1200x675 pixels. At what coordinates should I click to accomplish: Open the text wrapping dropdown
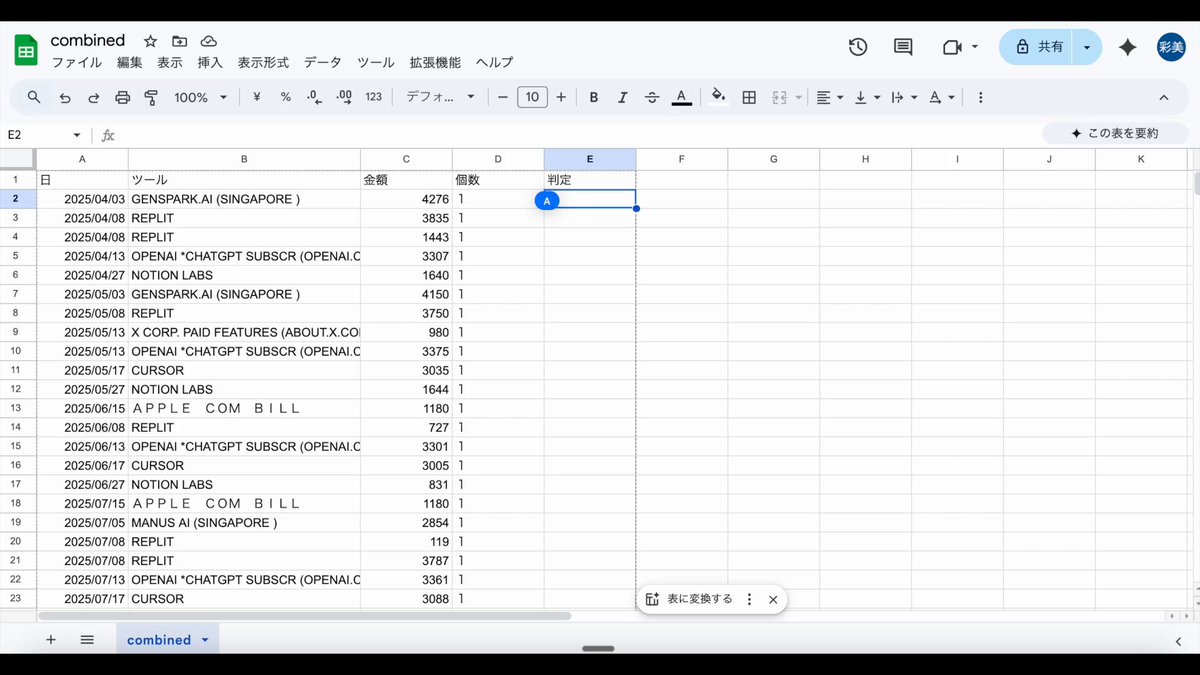pos(904,97)
